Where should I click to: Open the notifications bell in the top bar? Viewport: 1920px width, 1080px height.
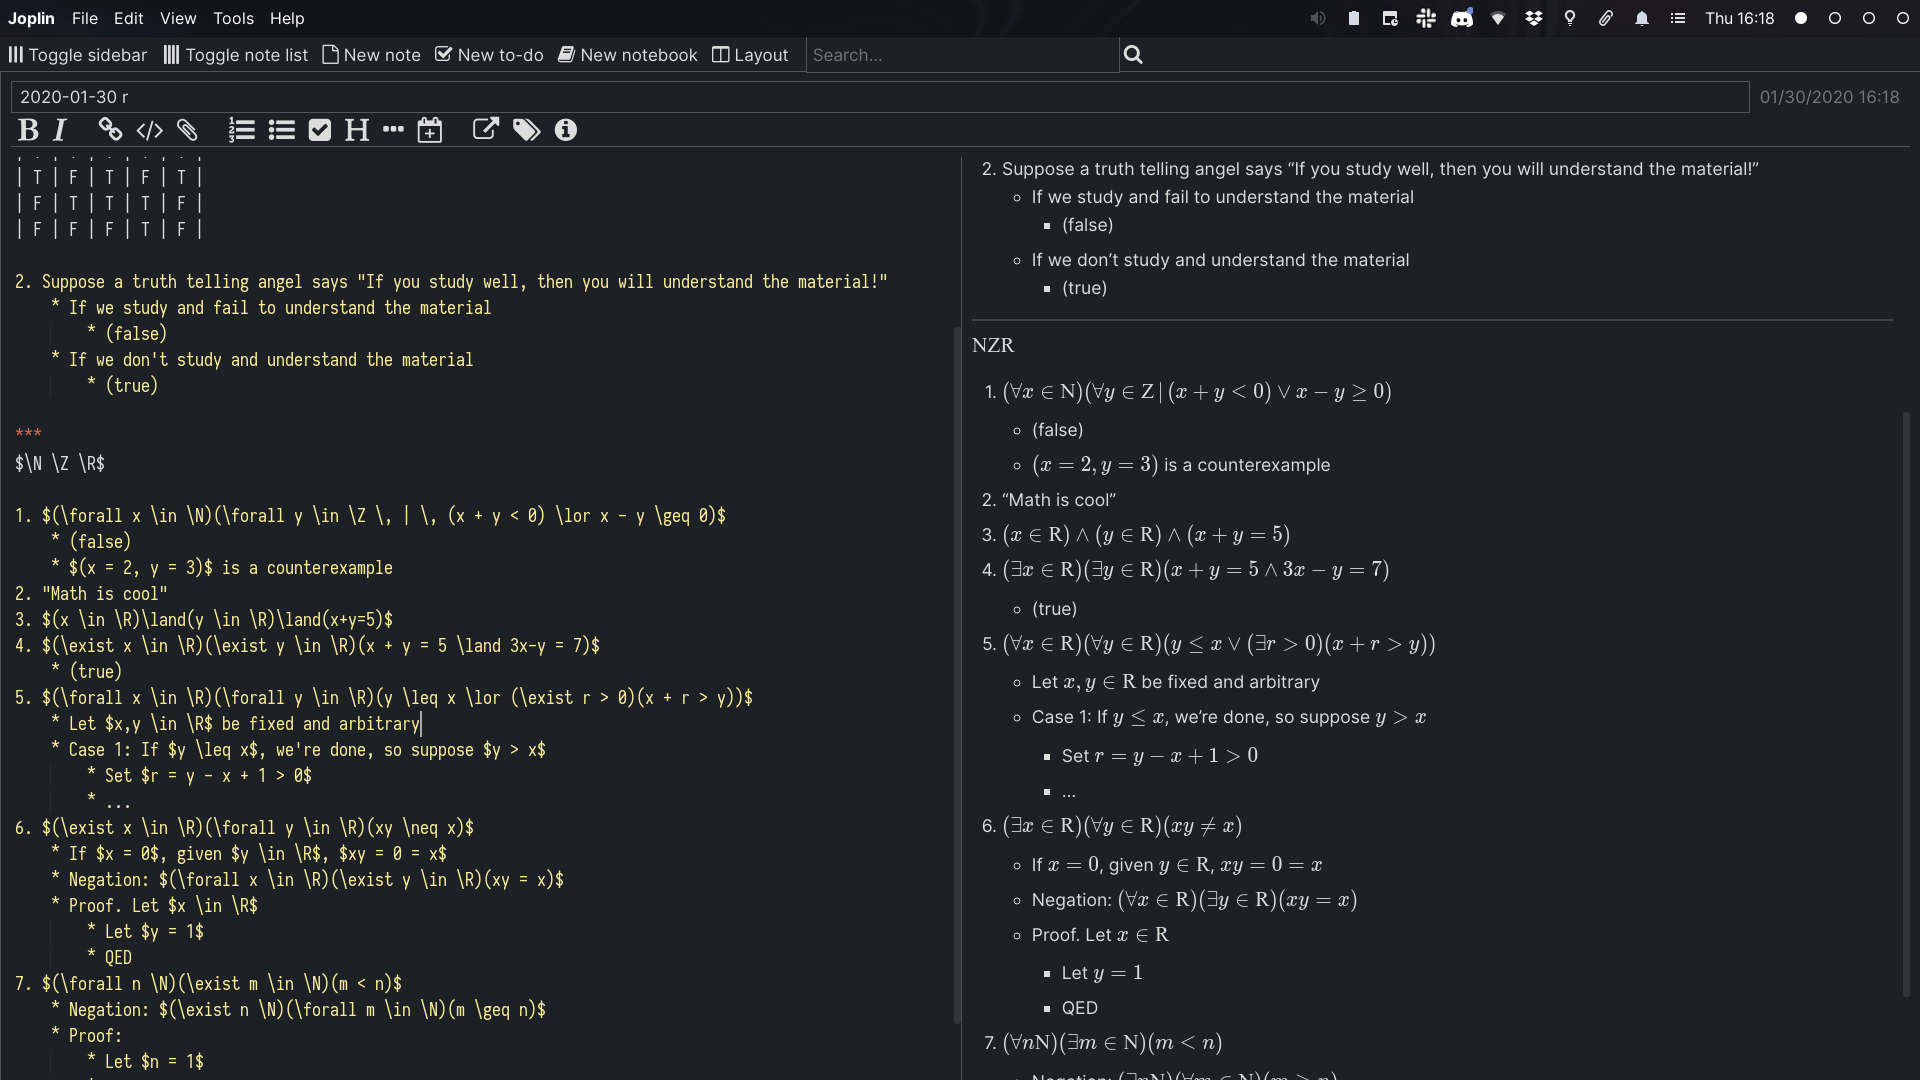[1642, 18]
